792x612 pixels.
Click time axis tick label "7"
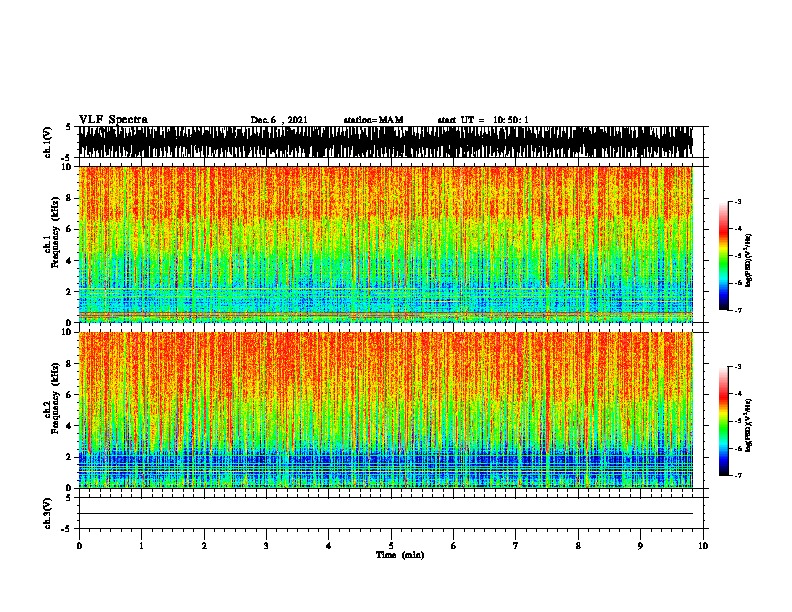coord(516,546)
